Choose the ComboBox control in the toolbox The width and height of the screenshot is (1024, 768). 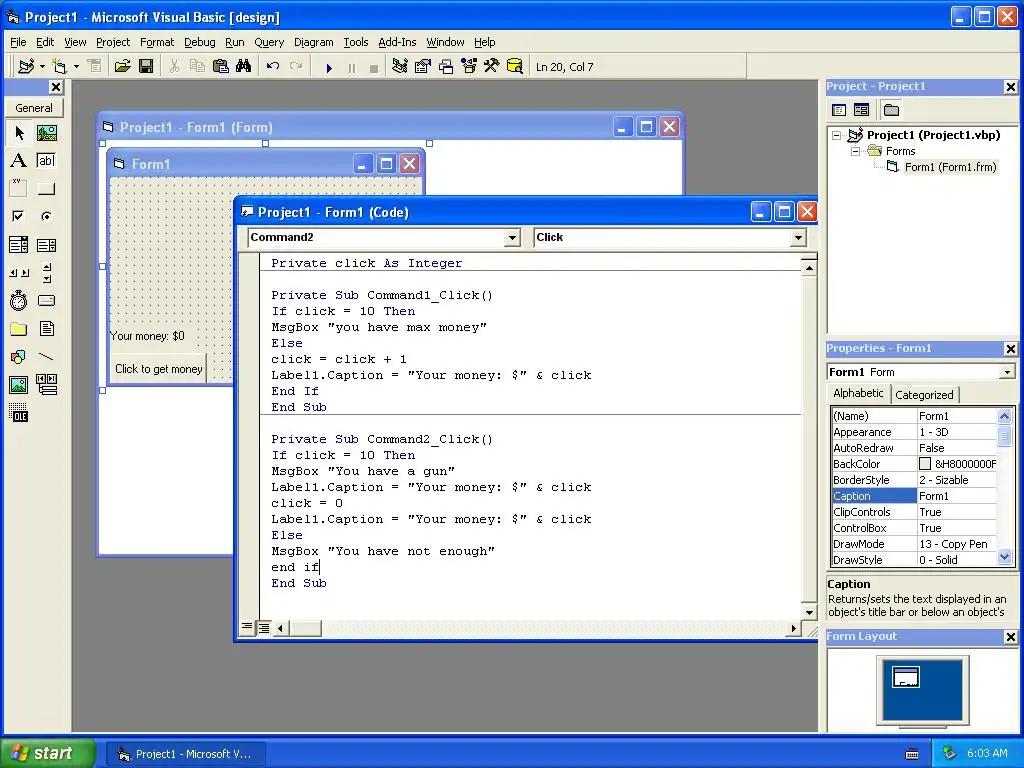click(19, 245)
